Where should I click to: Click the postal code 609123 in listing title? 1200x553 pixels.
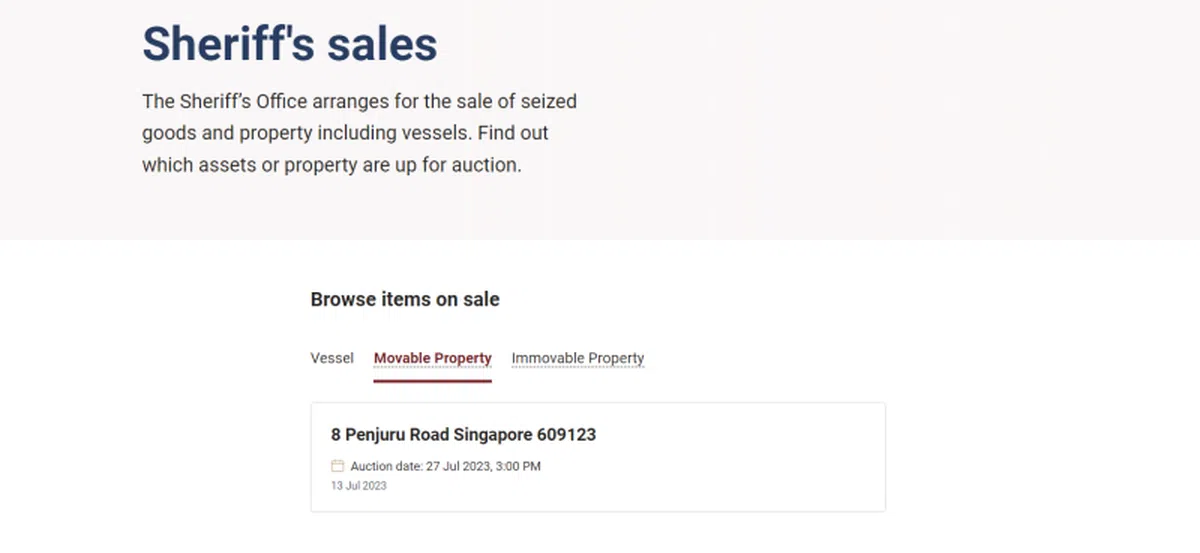(x=566, y=435)
